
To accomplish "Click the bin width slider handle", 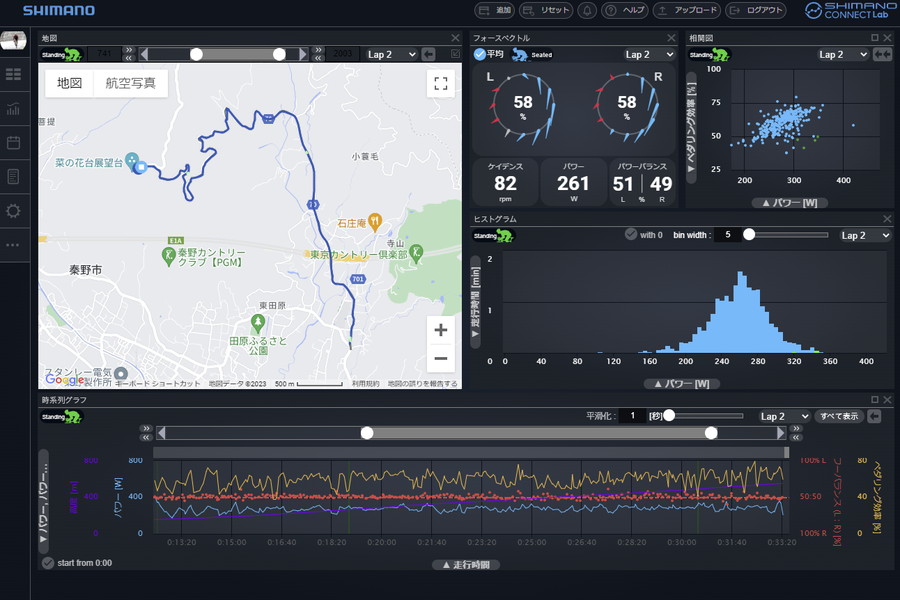I will 748,235.
